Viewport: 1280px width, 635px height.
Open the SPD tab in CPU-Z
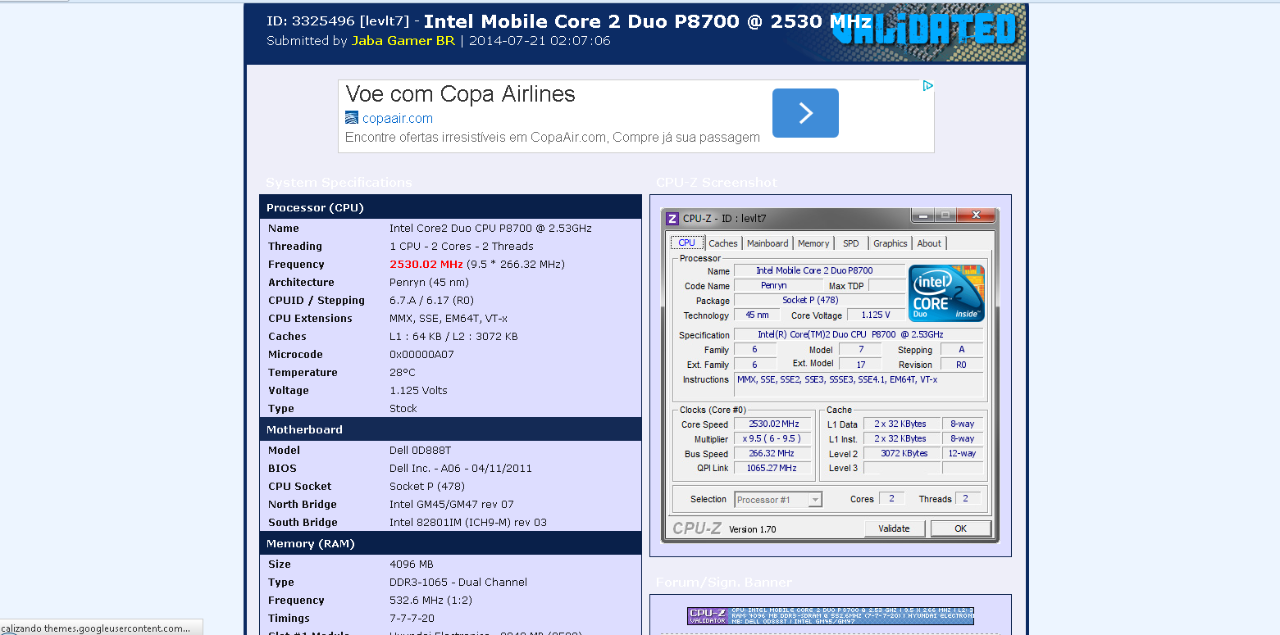click(851, 243)
